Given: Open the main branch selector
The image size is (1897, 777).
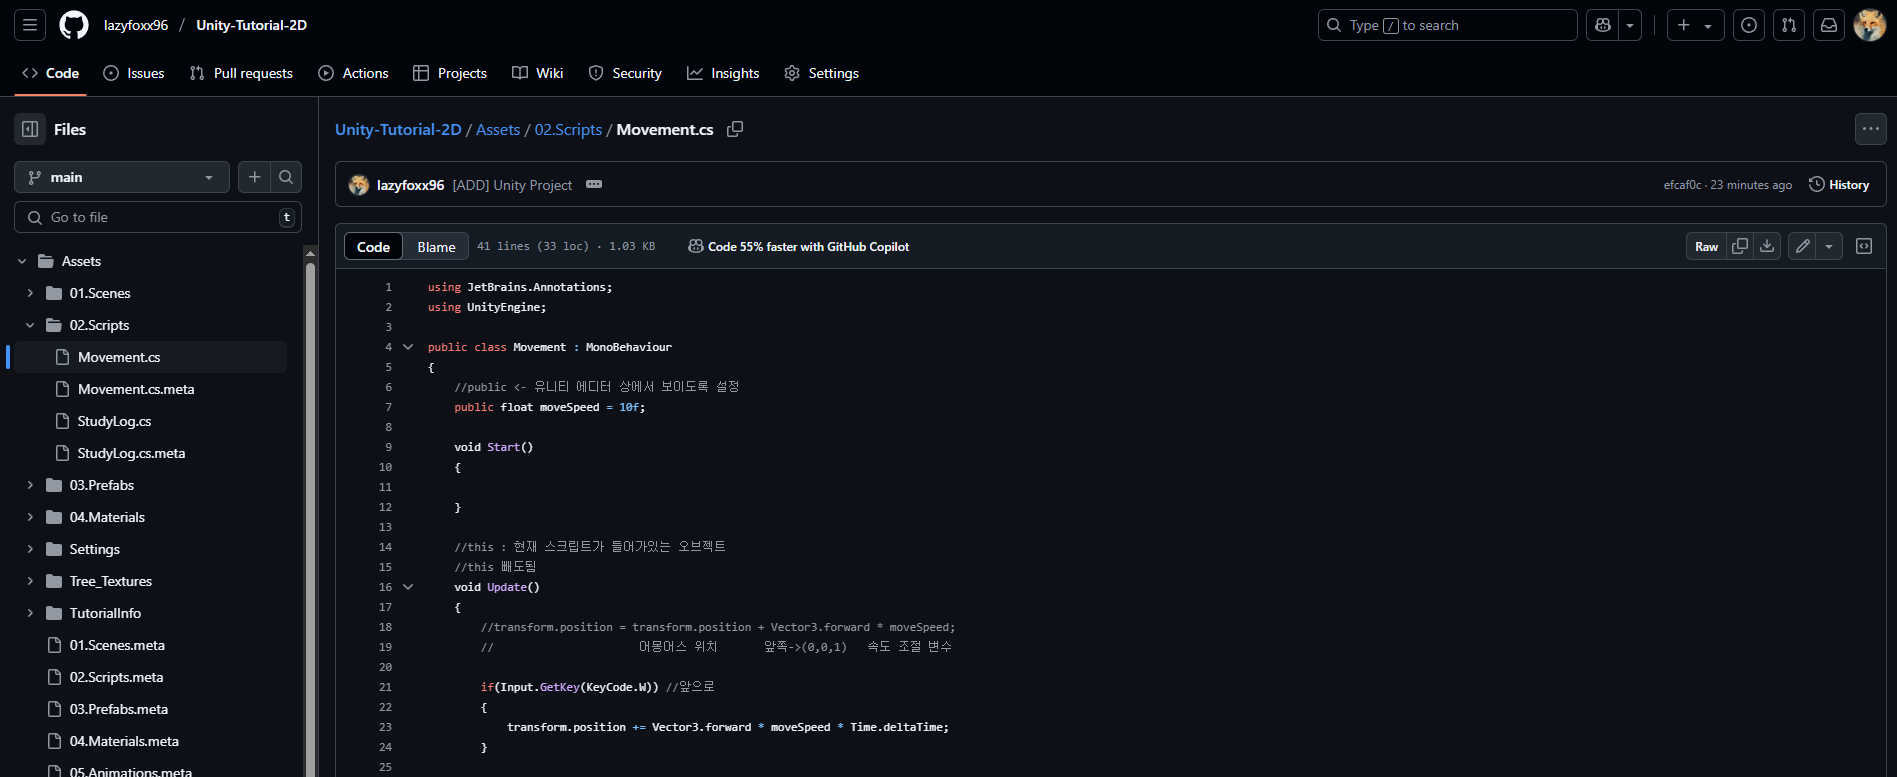Looking at the screenshot, I should (x=122, y=177).
